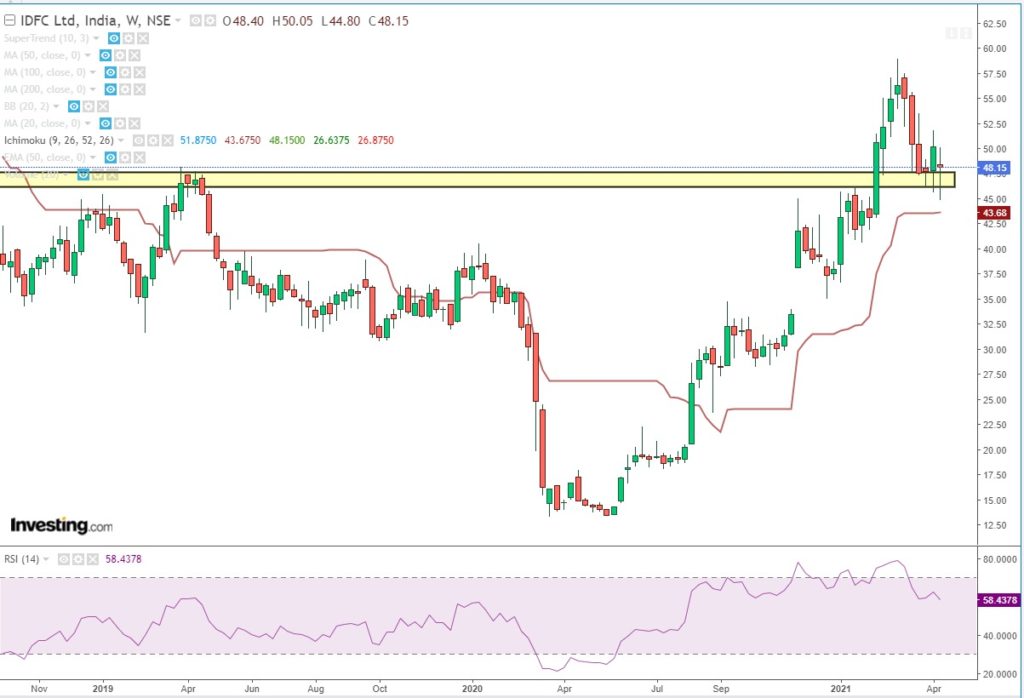Click the low price L44.80 readout
The width and height of the screenshot is (1024, 698).
point(341,21)
